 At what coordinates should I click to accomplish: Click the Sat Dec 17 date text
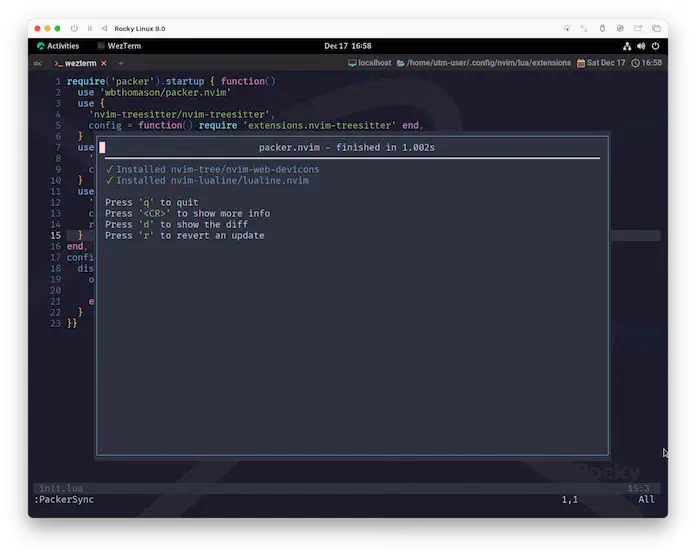click(606, 63)
